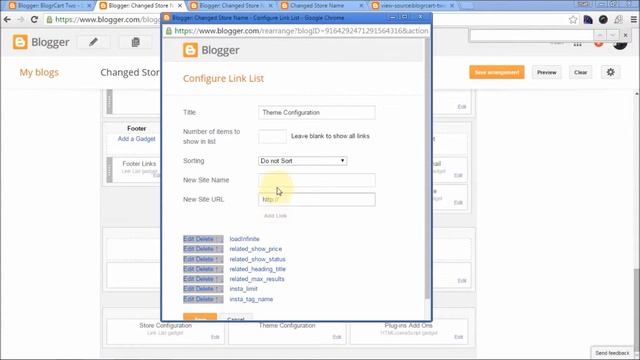Click the find-in-page text box

pyautogui.click(x=531, y=36)
